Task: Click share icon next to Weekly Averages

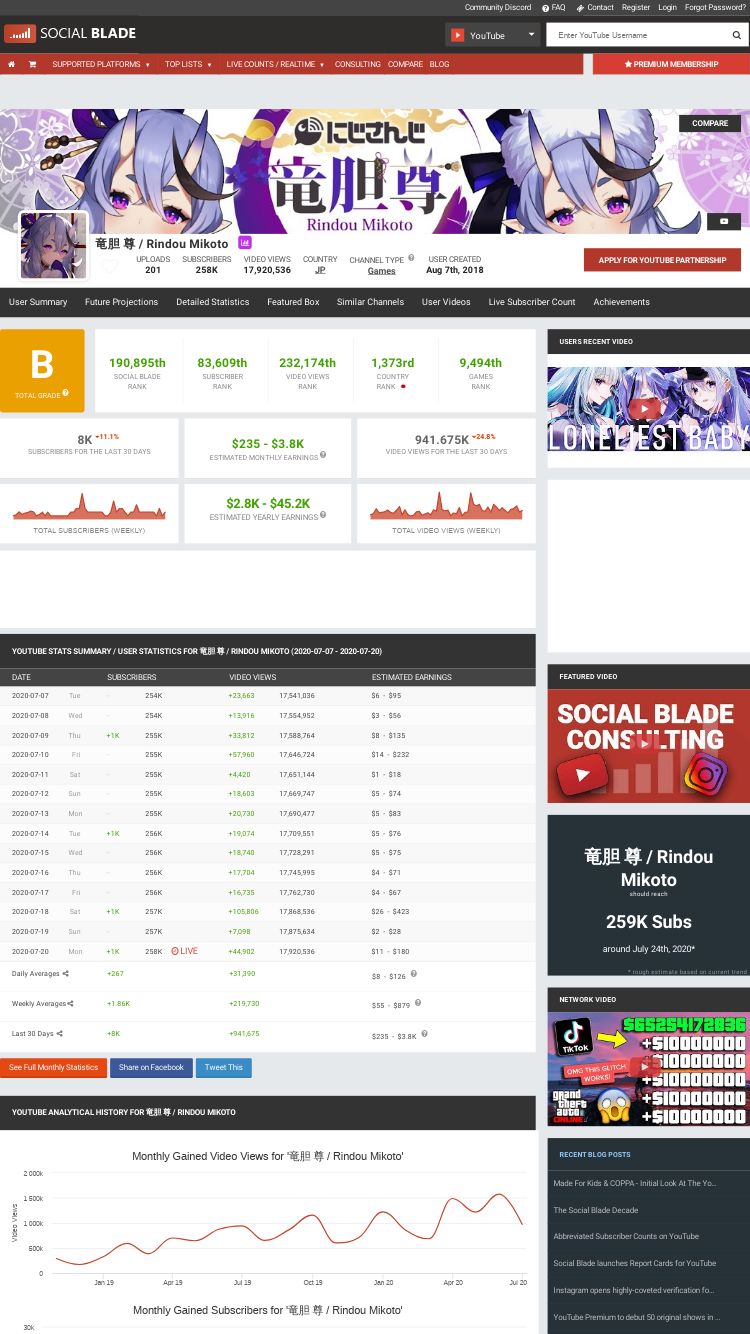Action: point(72,1003)
